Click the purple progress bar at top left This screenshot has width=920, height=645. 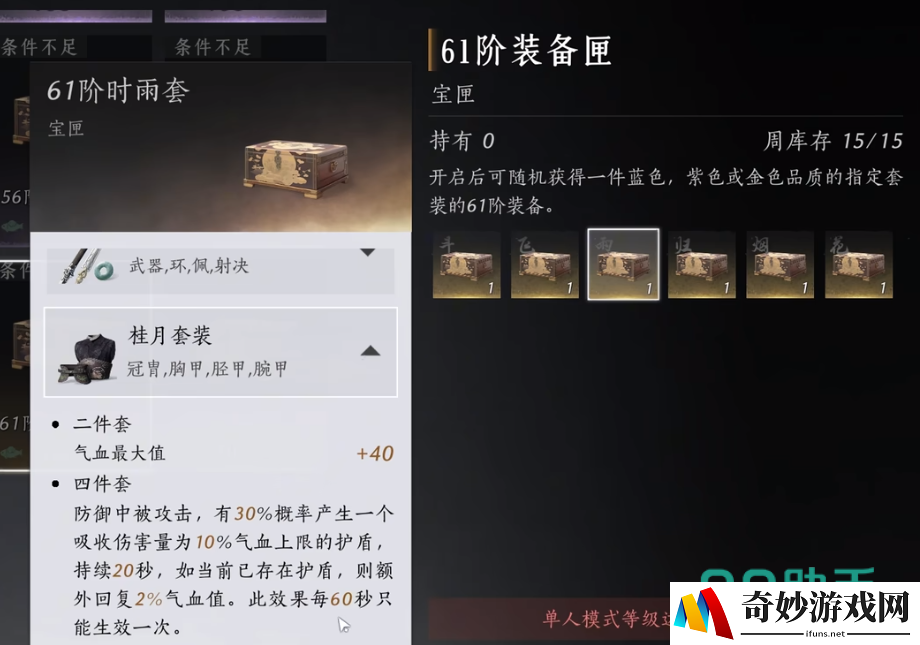(76, 16)
